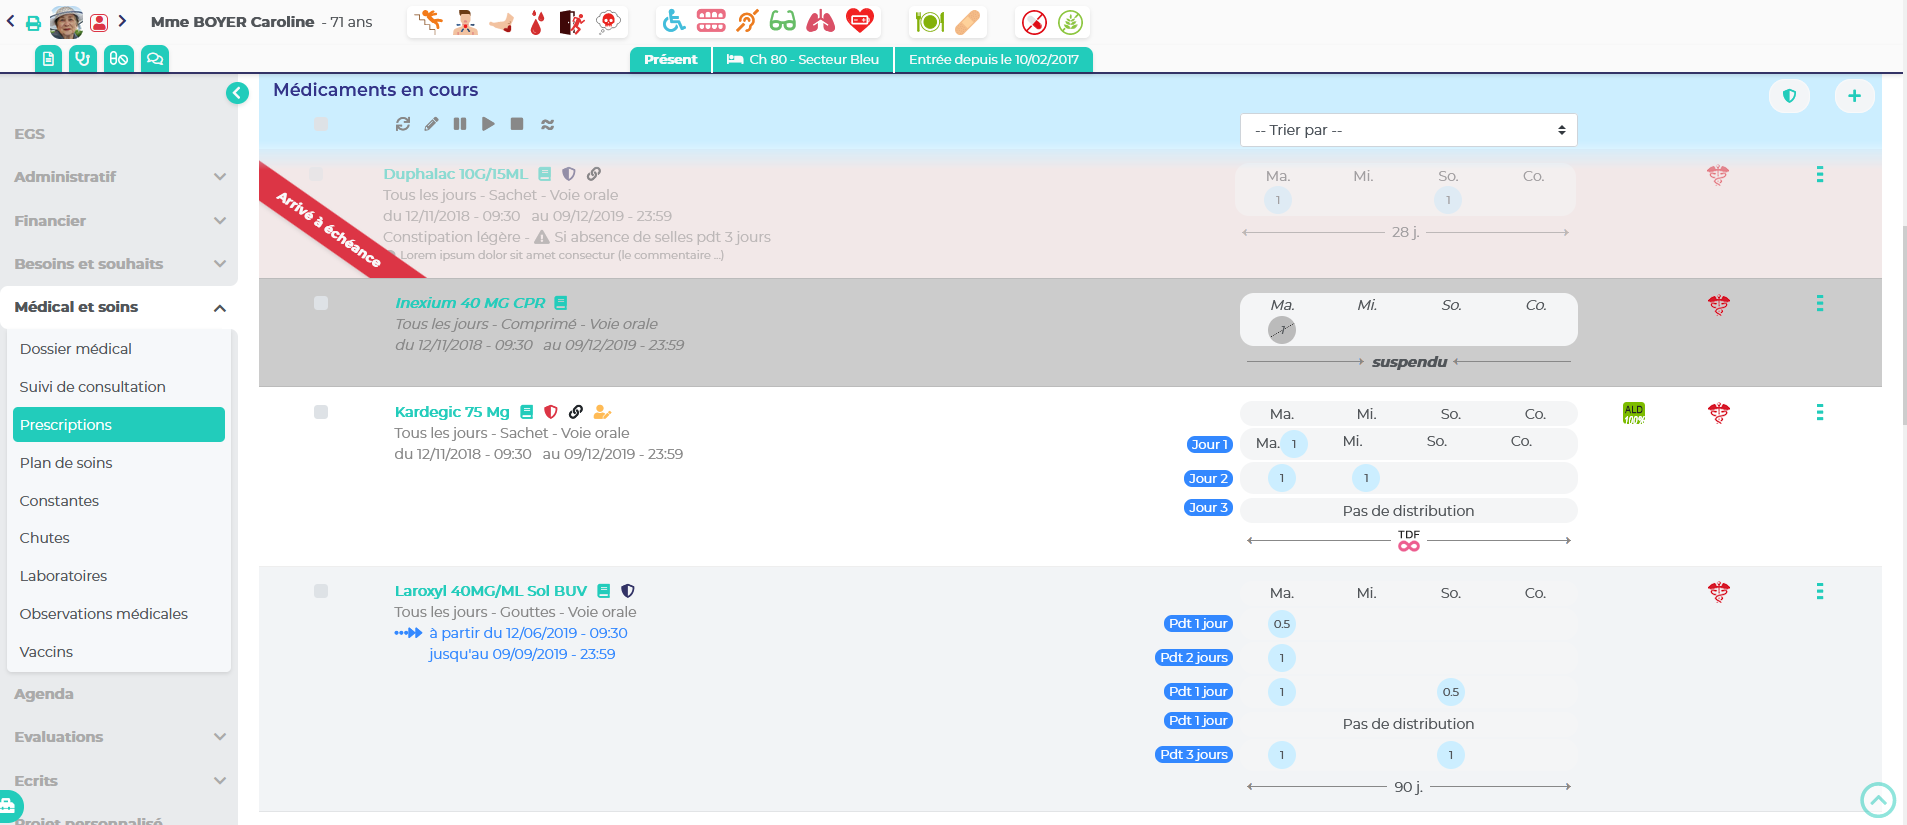Tick the checkbox for Laroxyl 40MG/ML

(321, 591)
